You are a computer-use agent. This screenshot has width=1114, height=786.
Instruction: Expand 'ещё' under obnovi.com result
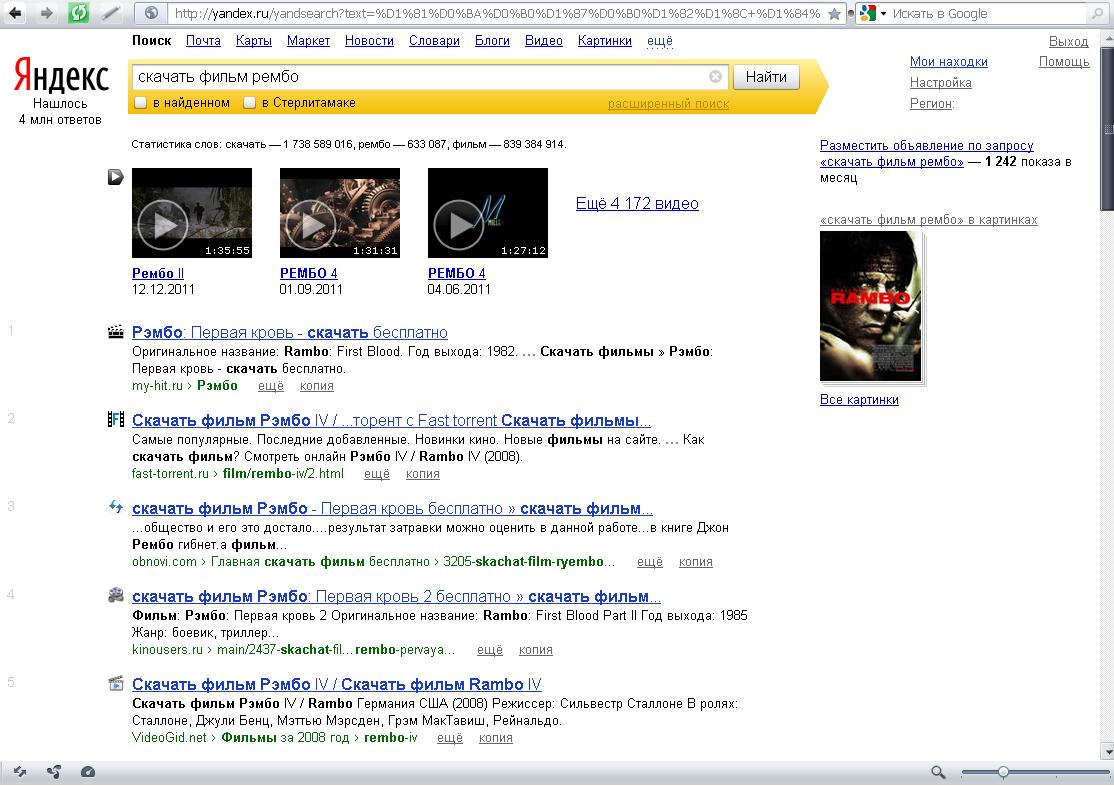pyautogui.click(x=650, y=562)
